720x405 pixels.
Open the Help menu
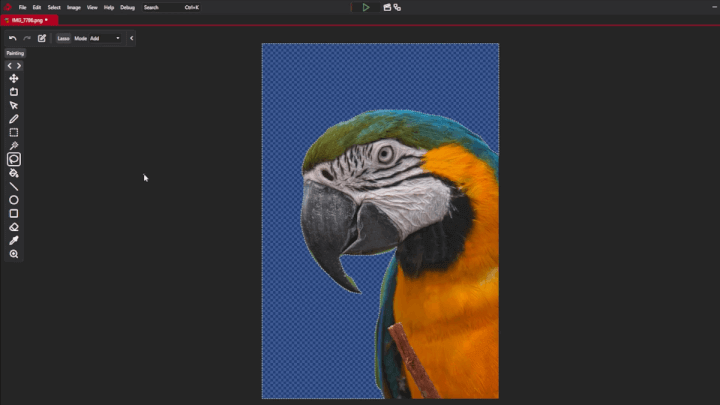[x=109, y=7]
